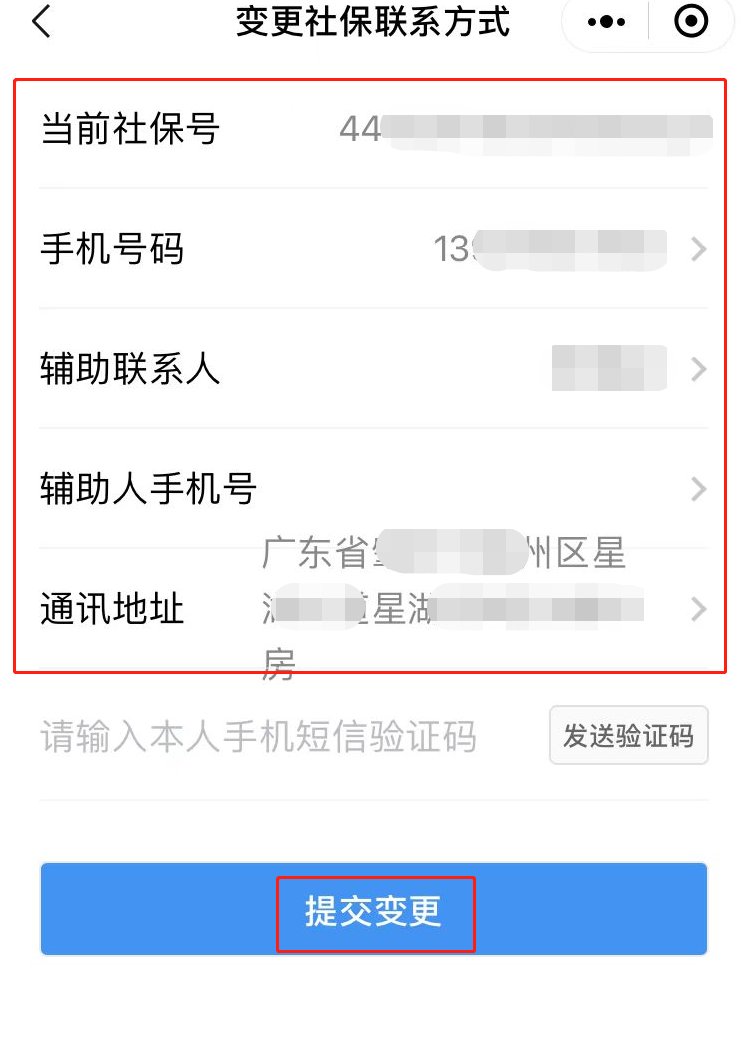Screen dimensions: 748x1047
Task: Open the three-dot more options menu
Action: pyautogui.click(x=606, y=22)
